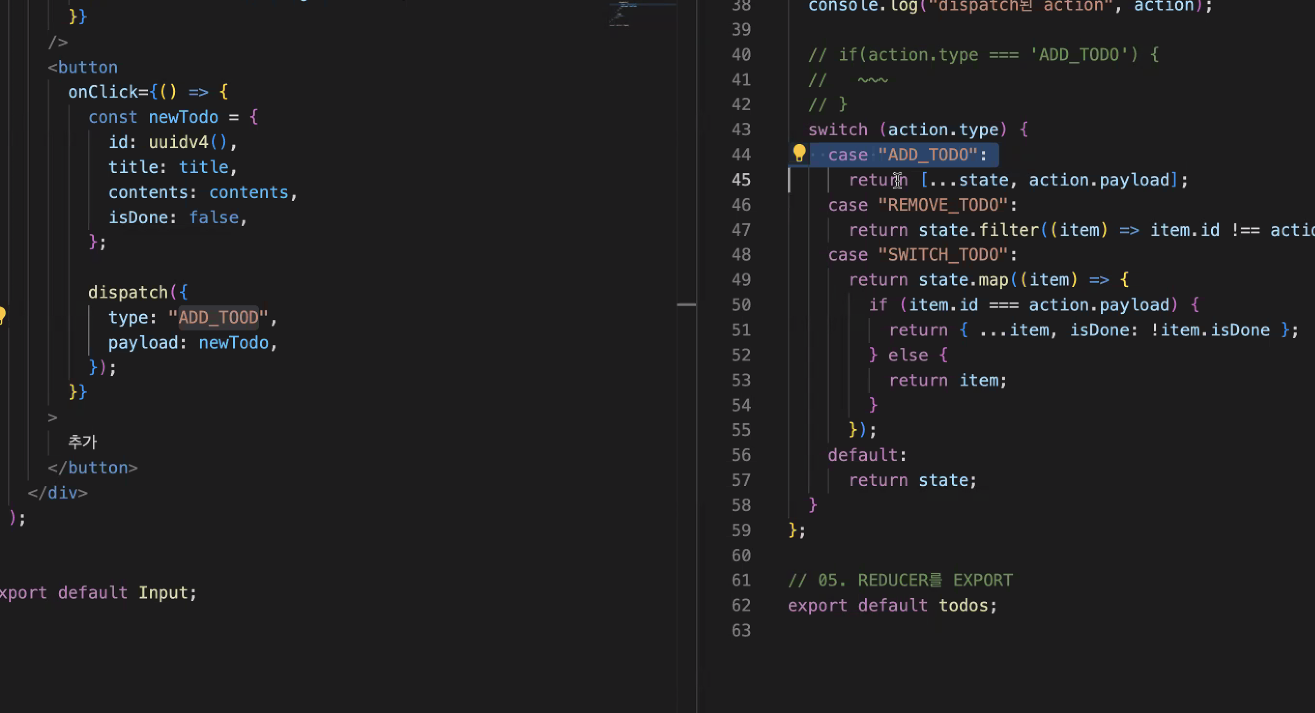Click the Korean button label 추가

pyautogui.click(x=82, y=442)
